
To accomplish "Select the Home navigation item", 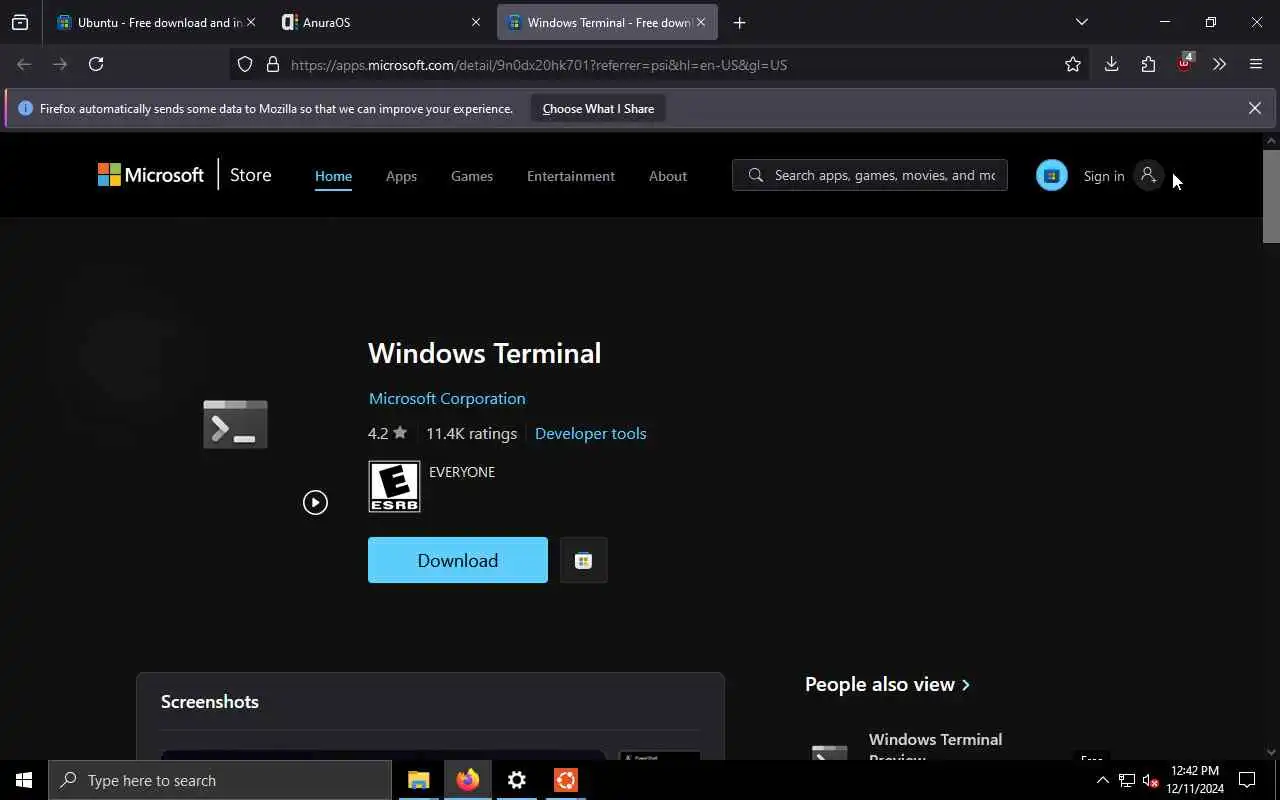I will [333, 176].
